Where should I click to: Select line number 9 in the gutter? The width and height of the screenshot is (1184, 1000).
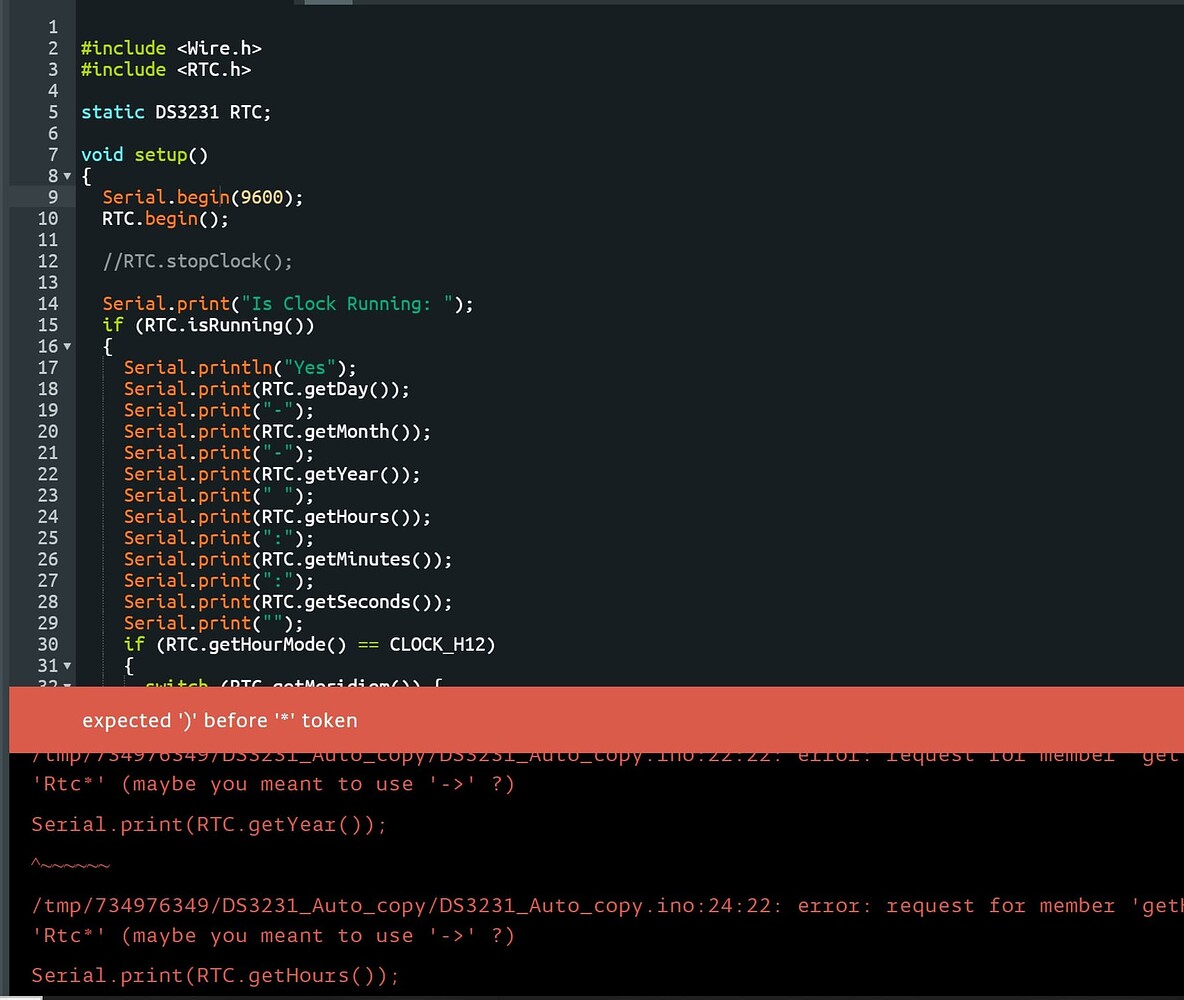click(53, 197)
